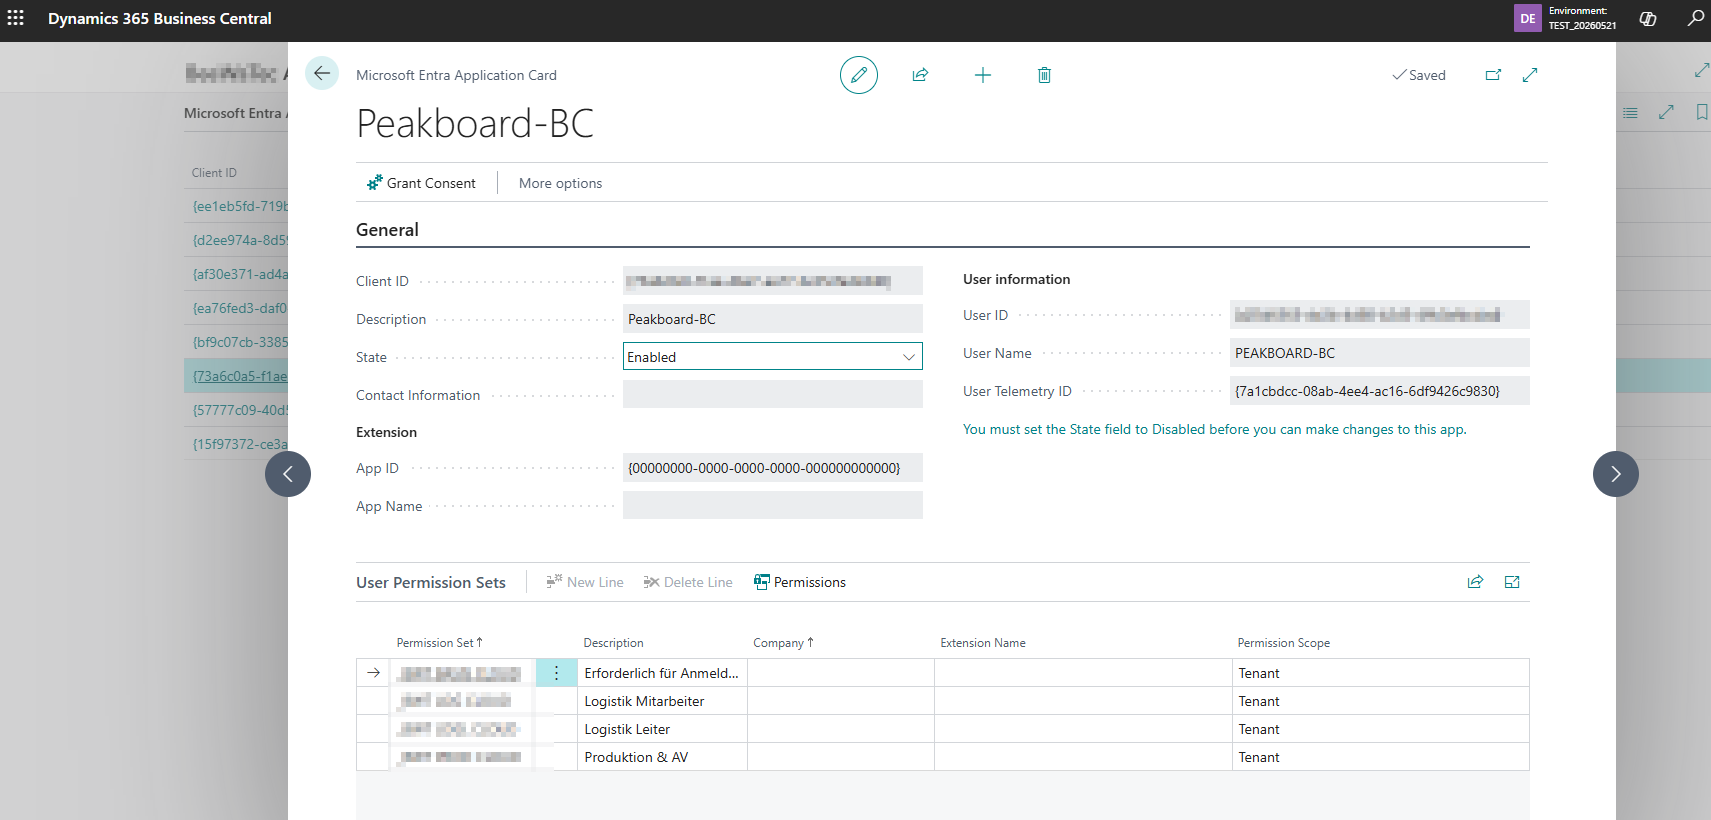Select {ee1eb5fd client ID in background list
Screen dimensions: 1711x820
(240, 206)
